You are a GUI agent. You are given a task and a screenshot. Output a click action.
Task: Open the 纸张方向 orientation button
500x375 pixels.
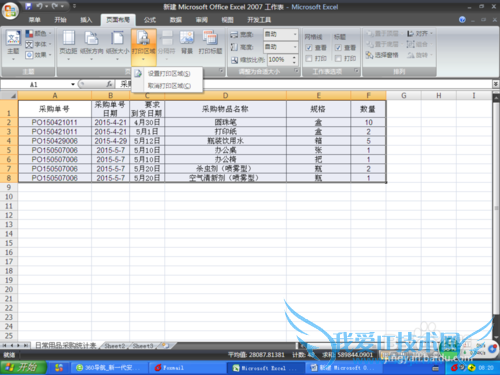click(91, 45)
